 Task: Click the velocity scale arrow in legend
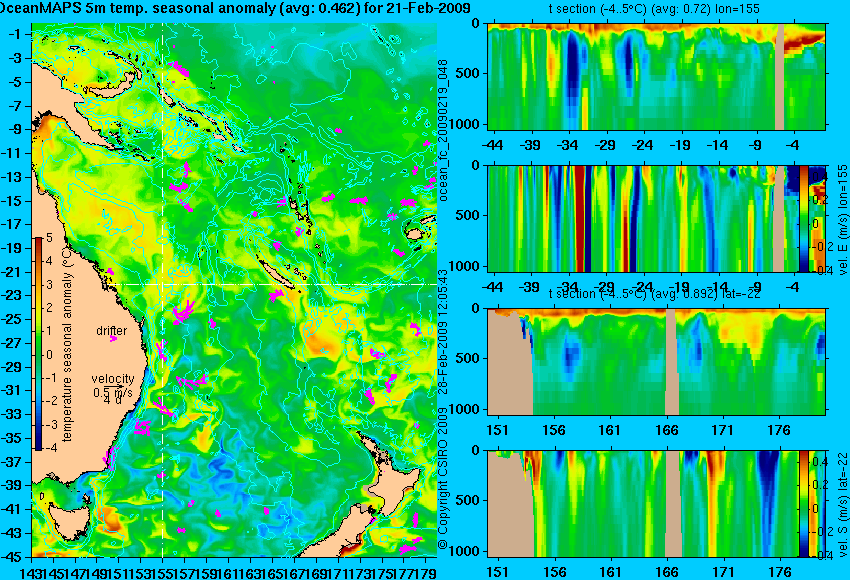pyautogui.click(x=113, y=386)
